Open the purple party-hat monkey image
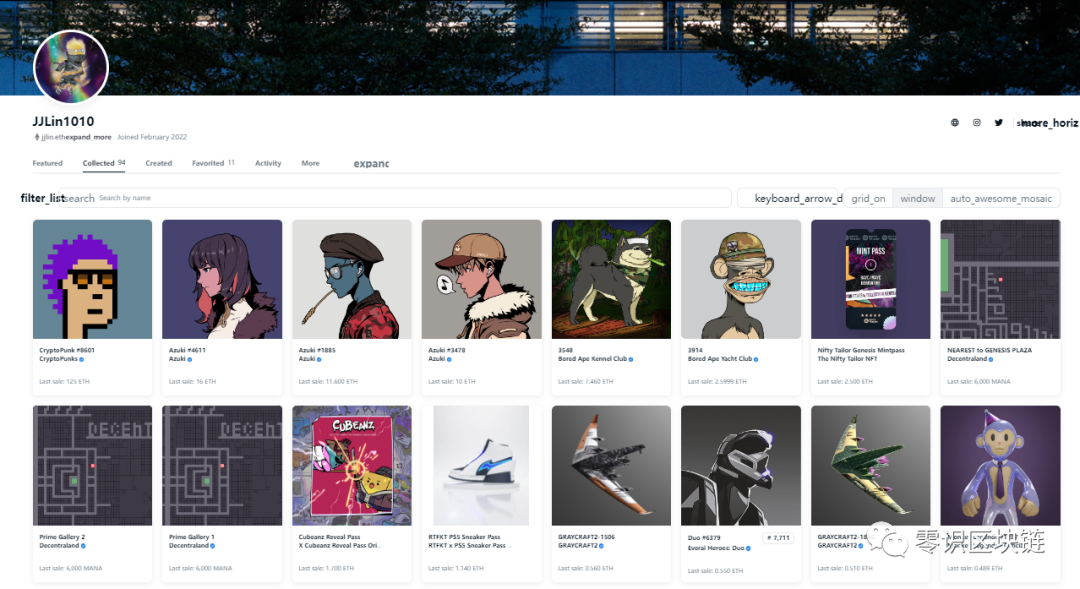This screenshot has height=589, width=1080. pos(1000,466)
